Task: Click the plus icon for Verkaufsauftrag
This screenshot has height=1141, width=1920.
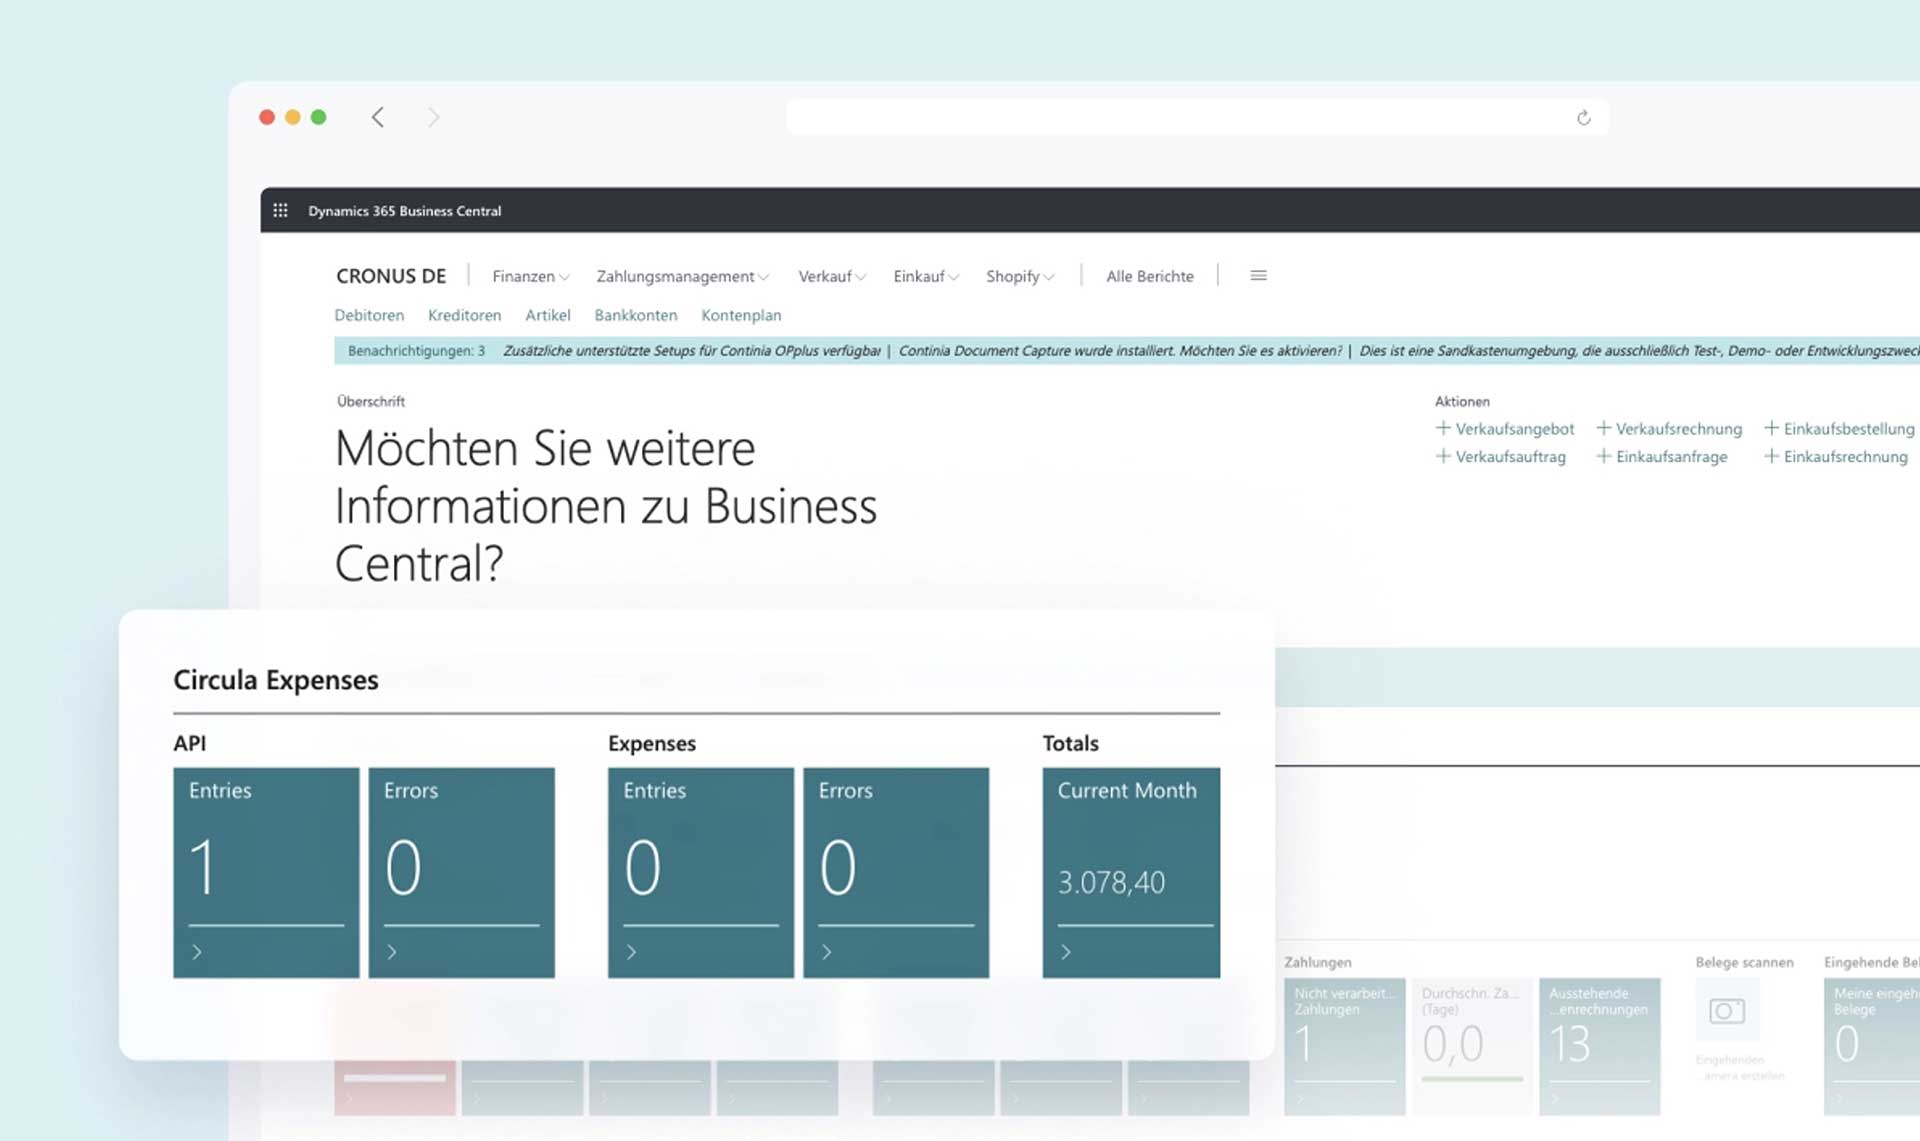Action: coord(1443,456)
